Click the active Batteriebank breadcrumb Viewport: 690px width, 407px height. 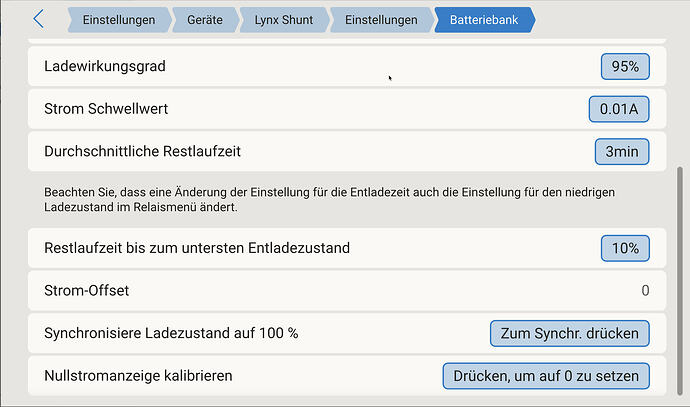click(x=484, y=20)
